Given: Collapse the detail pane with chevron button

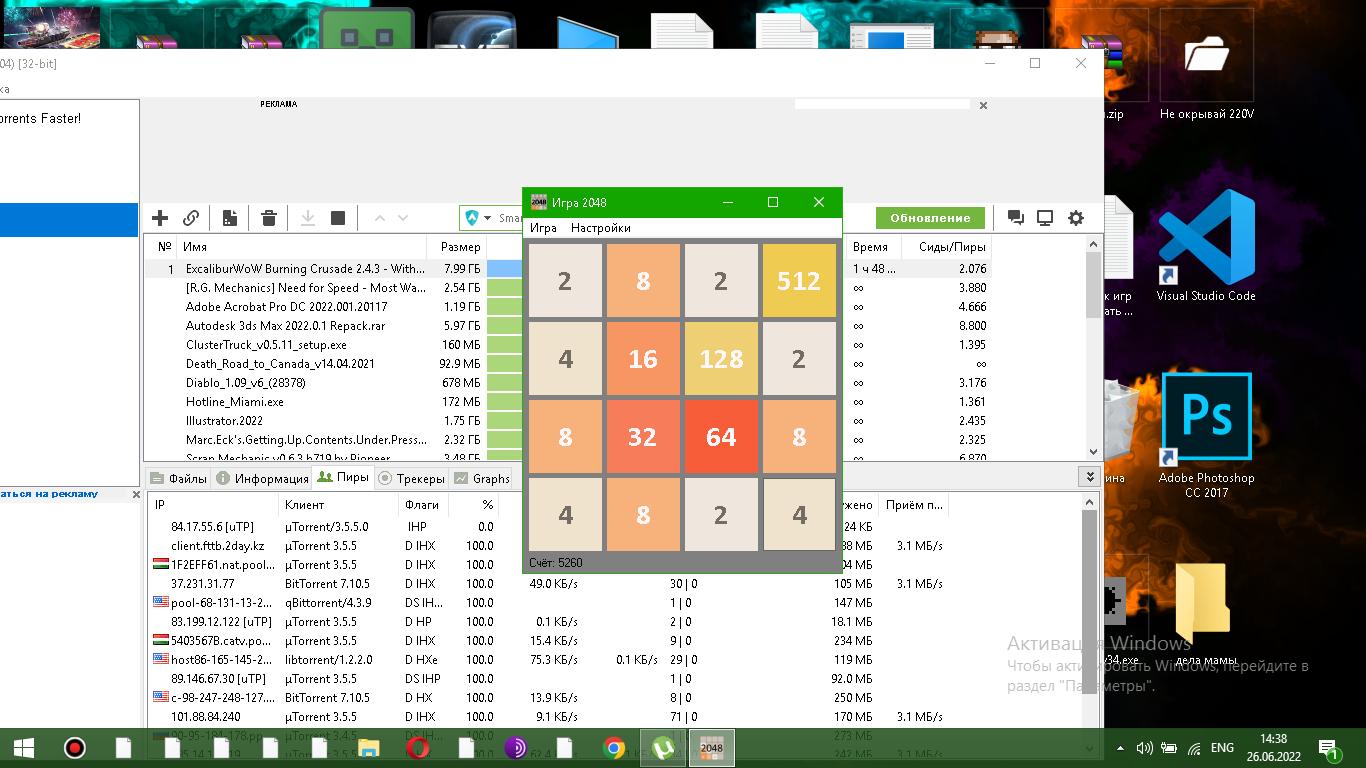Looking at the screenshot, I should [x=1089, y=477].
